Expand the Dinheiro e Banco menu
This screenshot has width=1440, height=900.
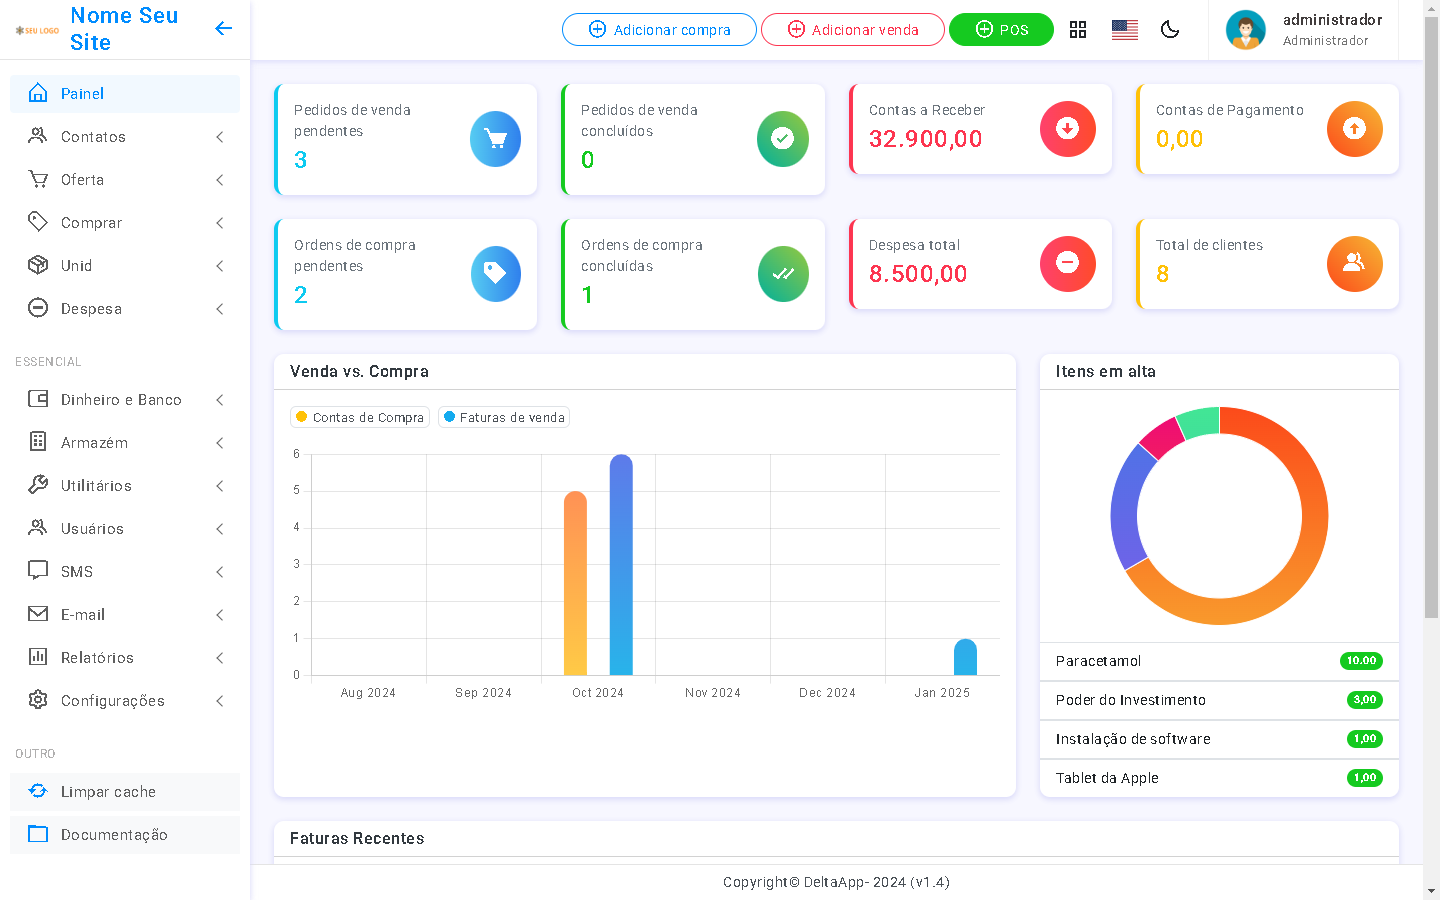point(125,400)
